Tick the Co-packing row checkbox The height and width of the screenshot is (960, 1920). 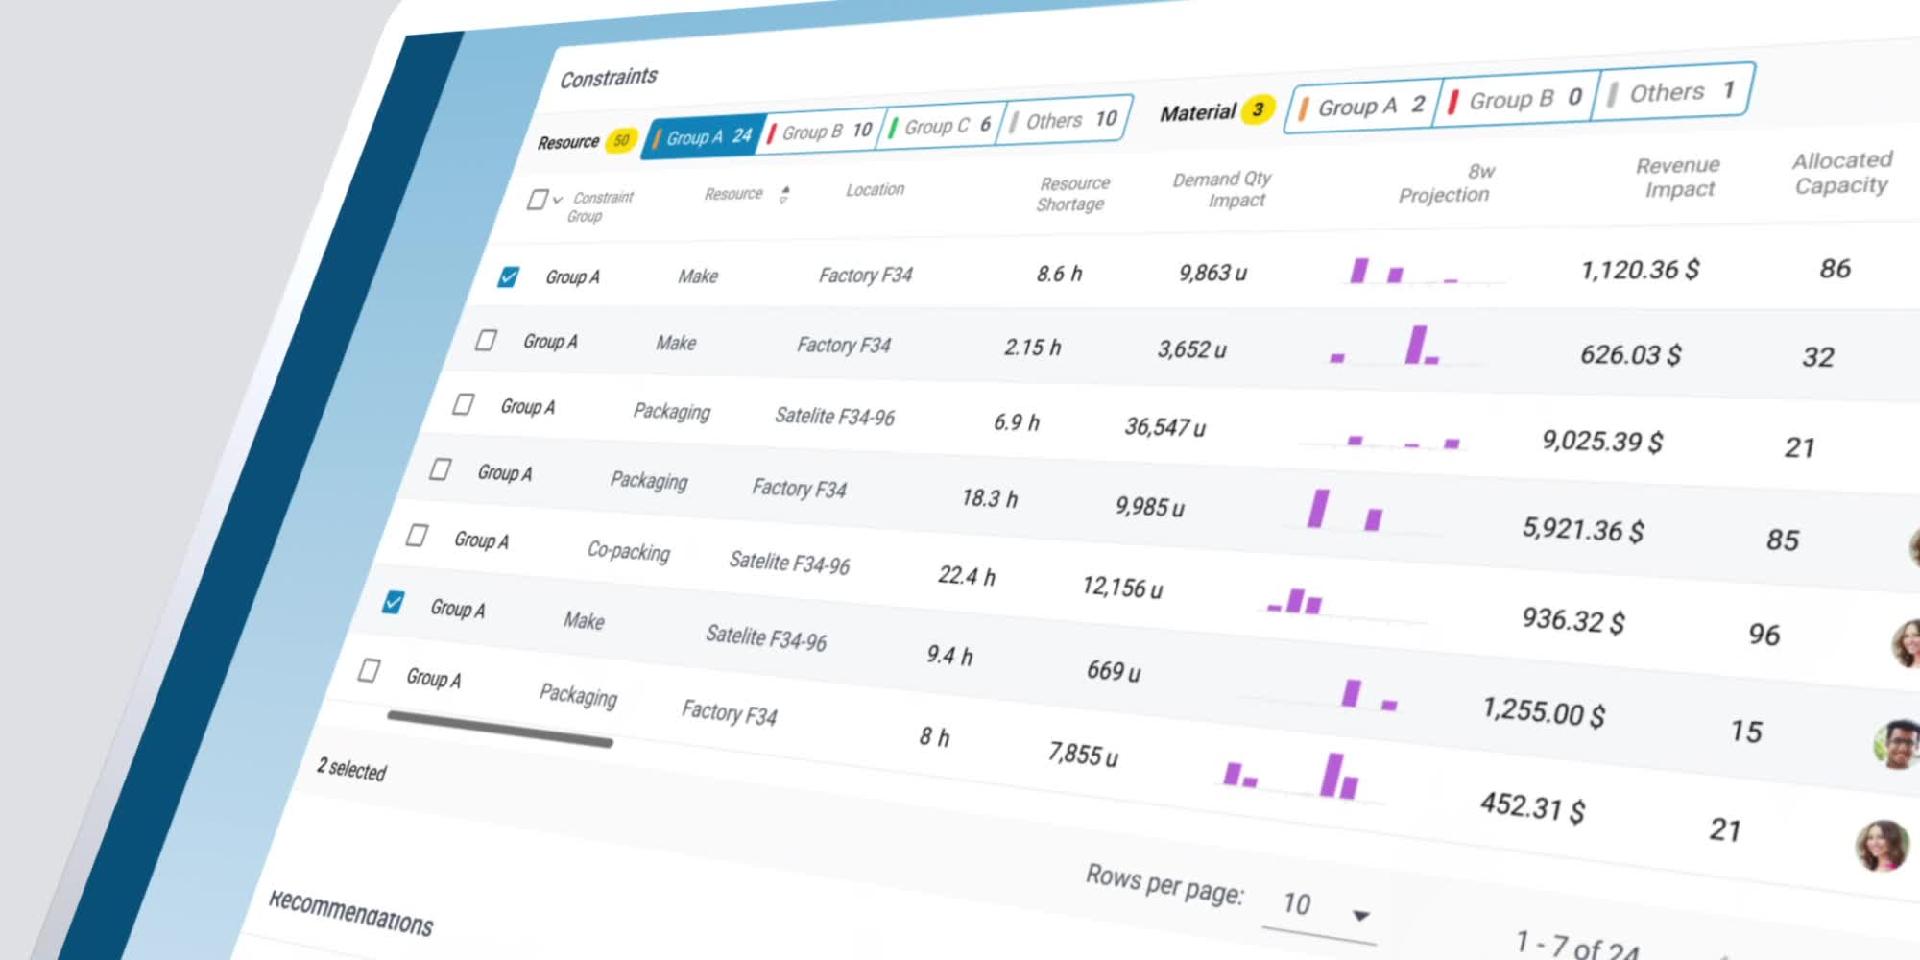(x=417, y=535)
